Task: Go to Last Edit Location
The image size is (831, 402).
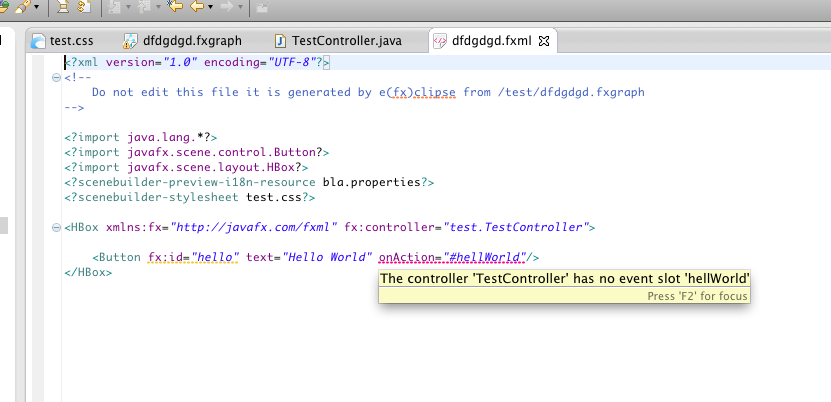Action: pos(176,7)
